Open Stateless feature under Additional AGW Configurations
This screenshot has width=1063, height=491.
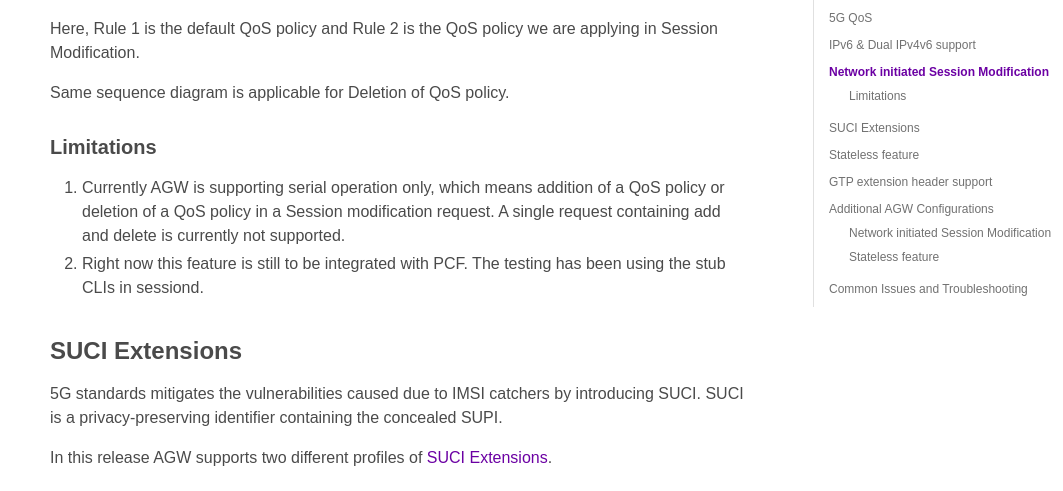(x=893, y=257)
